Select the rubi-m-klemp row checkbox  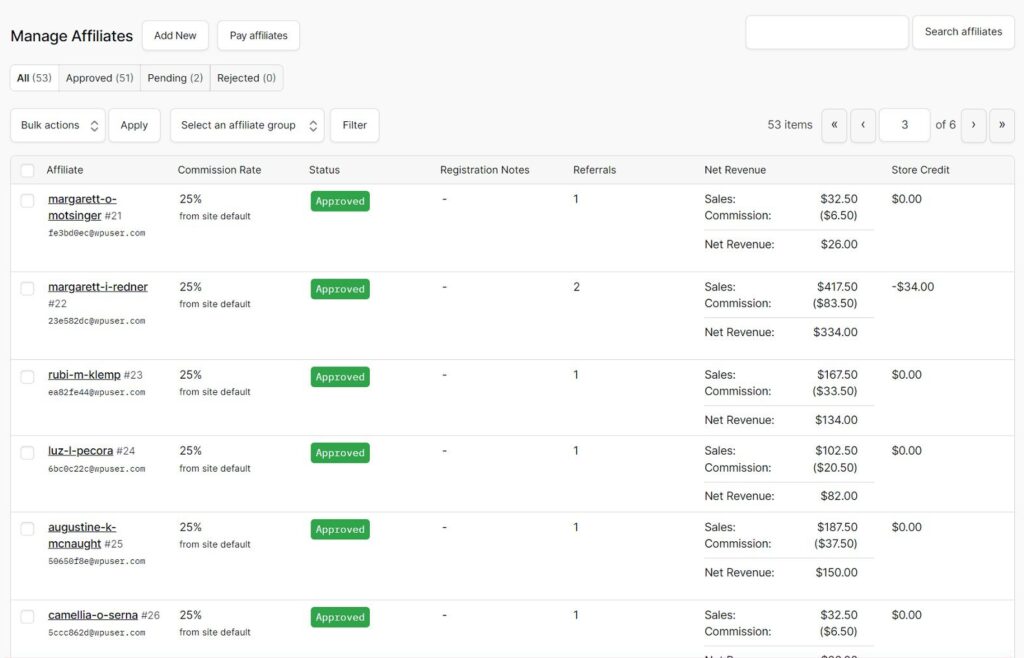click(x=27, y=377)
